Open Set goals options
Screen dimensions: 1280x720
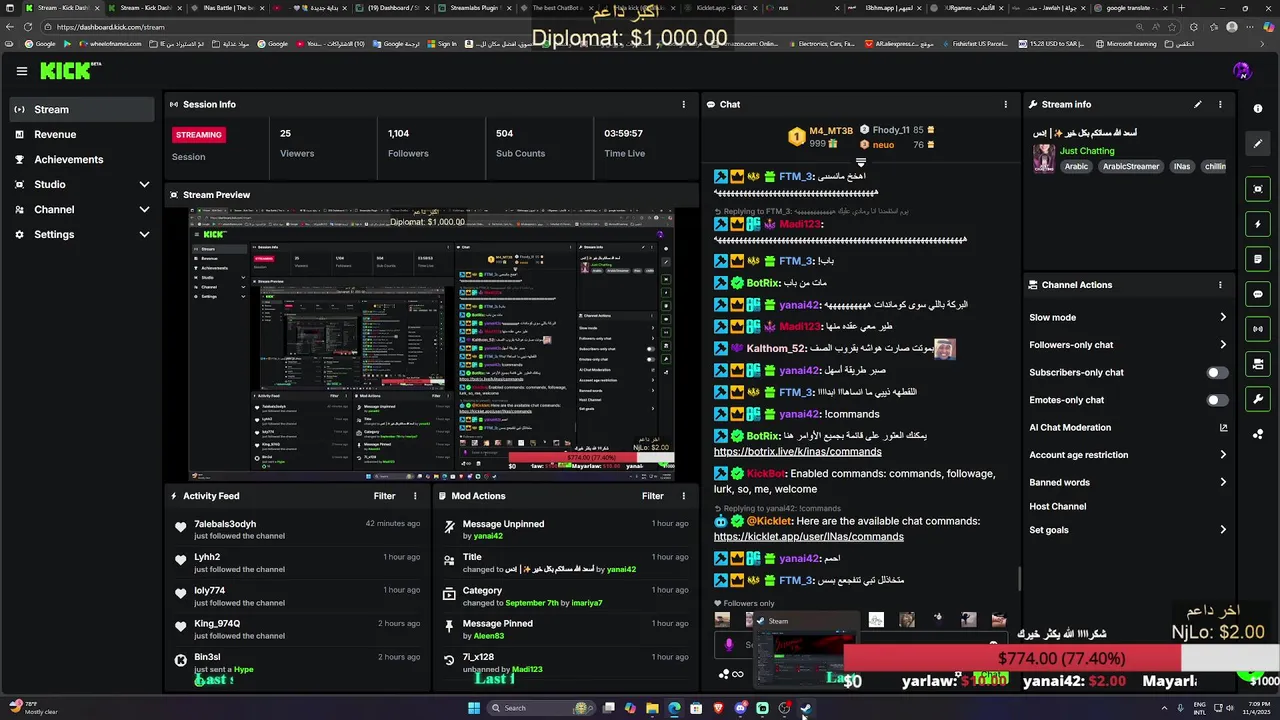coord(1128,530)
